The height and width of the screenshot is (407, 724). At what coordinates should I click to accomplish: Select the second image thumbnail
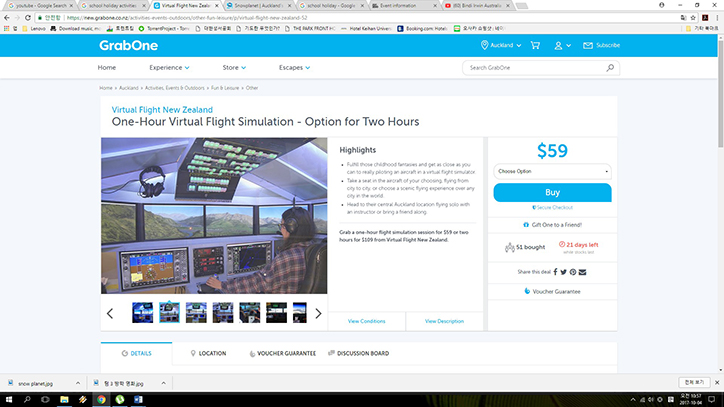tap(169, 313)
